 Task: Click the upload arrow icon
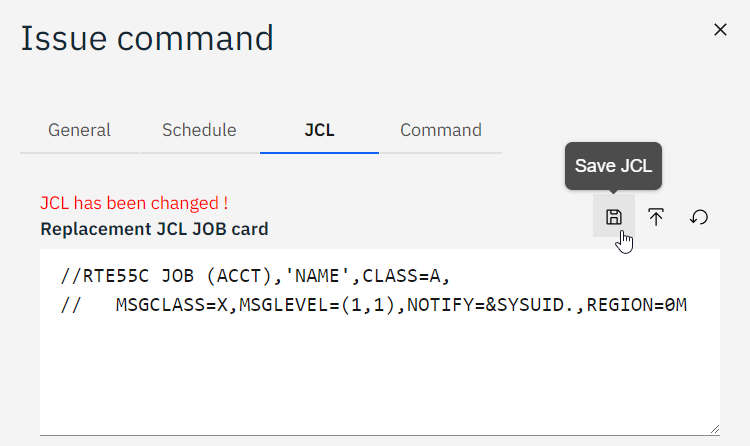point(656,217)
